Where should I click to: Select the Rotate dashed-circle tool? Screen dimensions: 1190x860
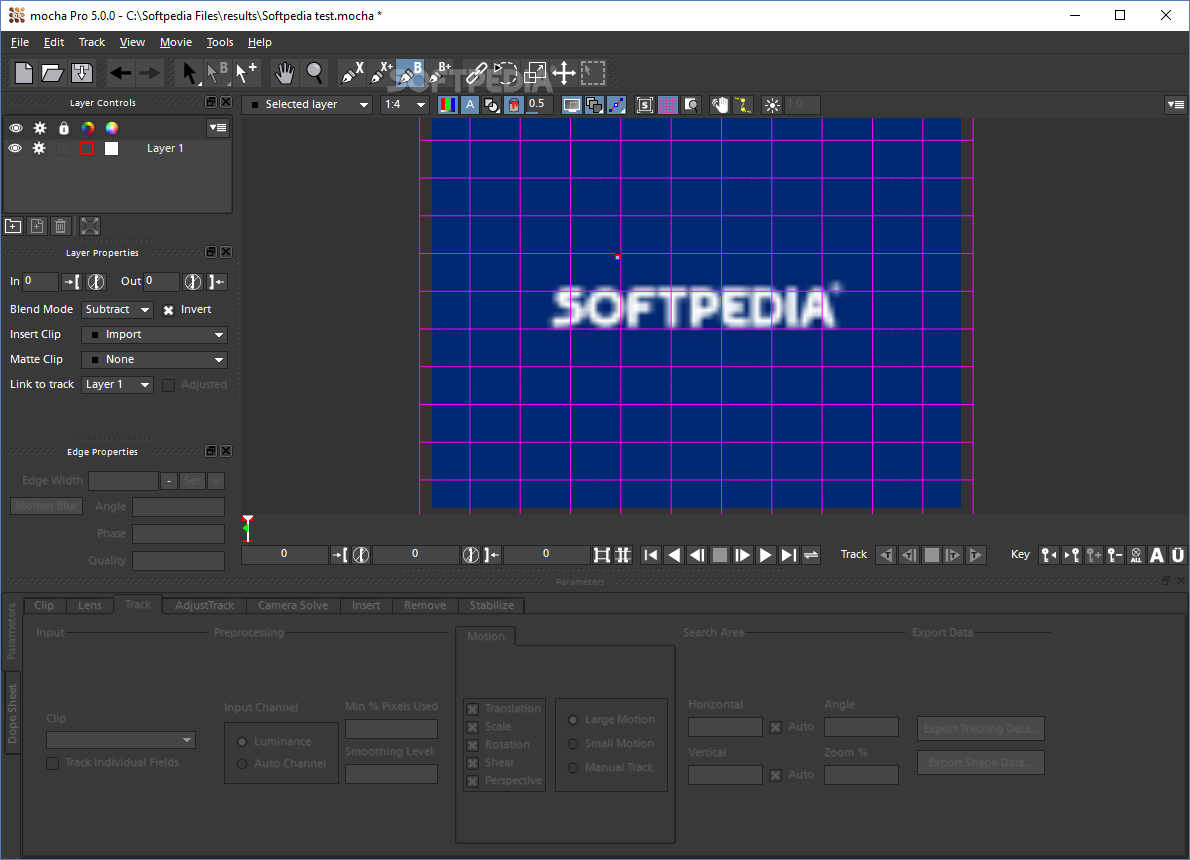point(505,73)
